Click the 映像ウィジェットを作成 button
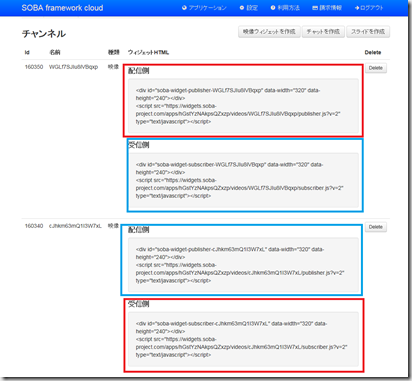412x381 pixels. click(269, 32)
